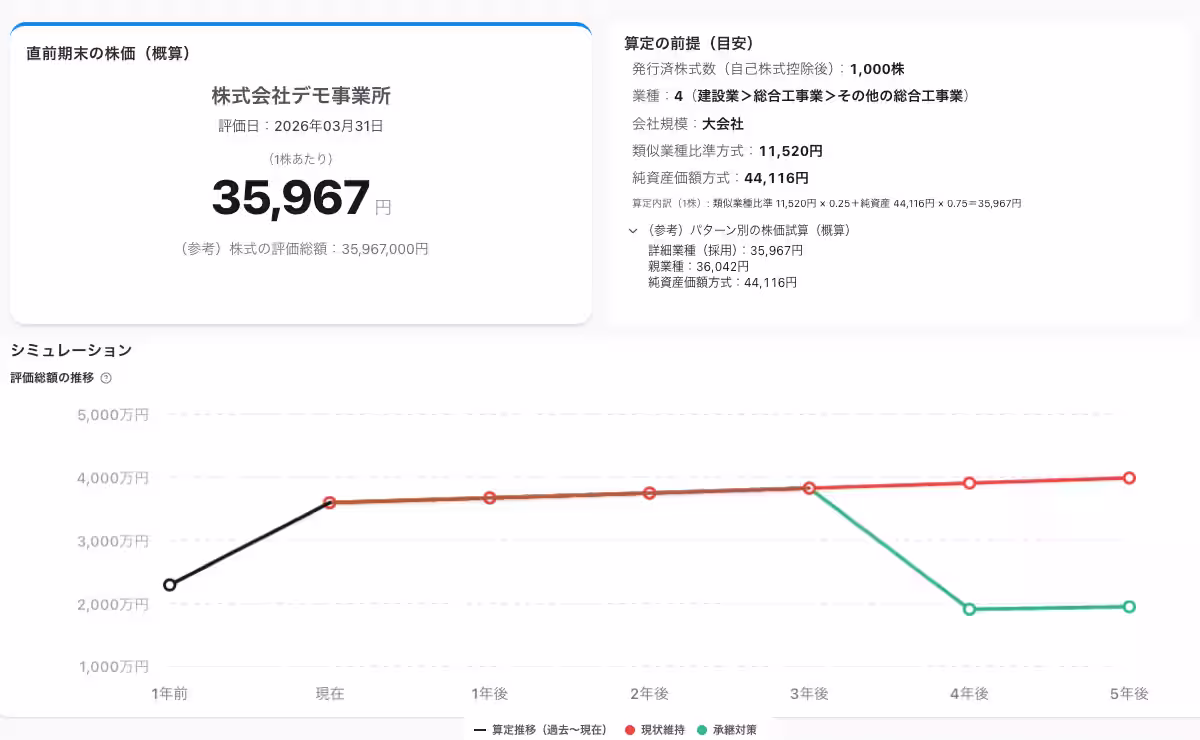Select green 承継対策 point at 5年後
The image size is (1200, 740).
pyautogui.click(x=1129, y=607)
